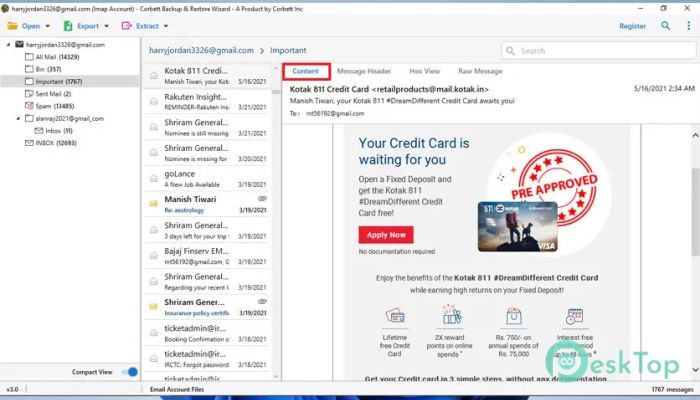
Task: Click the Lifetime free Credit Card icon
Action: (x=395, y=316)
